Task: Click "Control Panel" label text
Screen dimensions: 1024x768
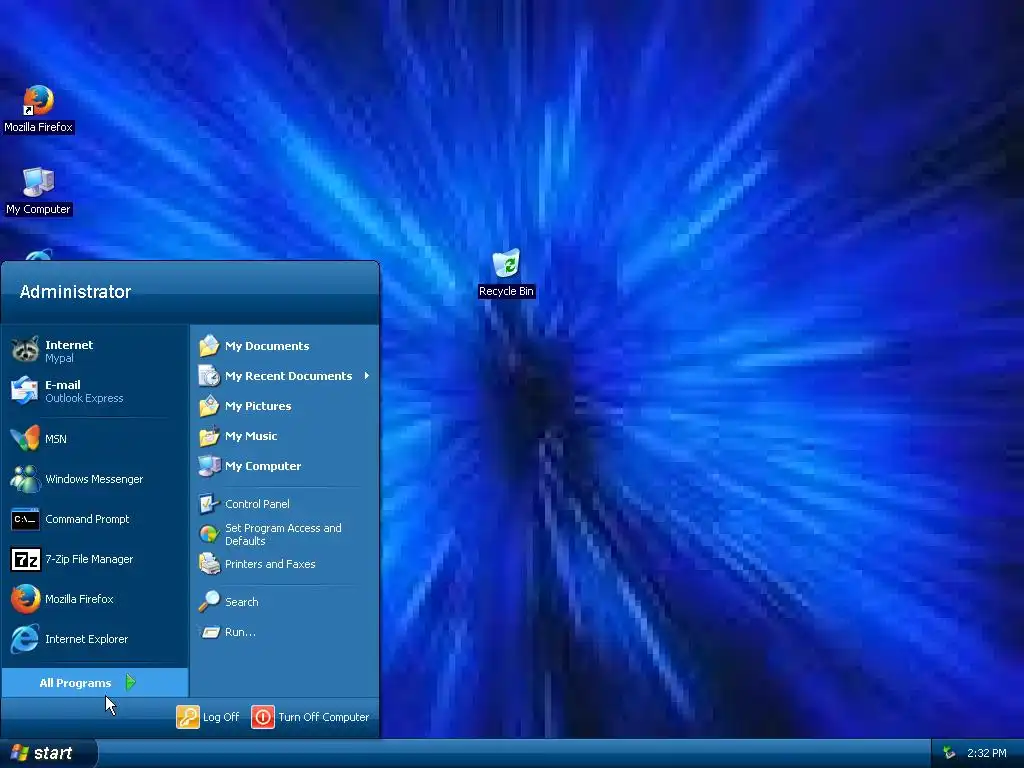Action: [x=257, y=504]
